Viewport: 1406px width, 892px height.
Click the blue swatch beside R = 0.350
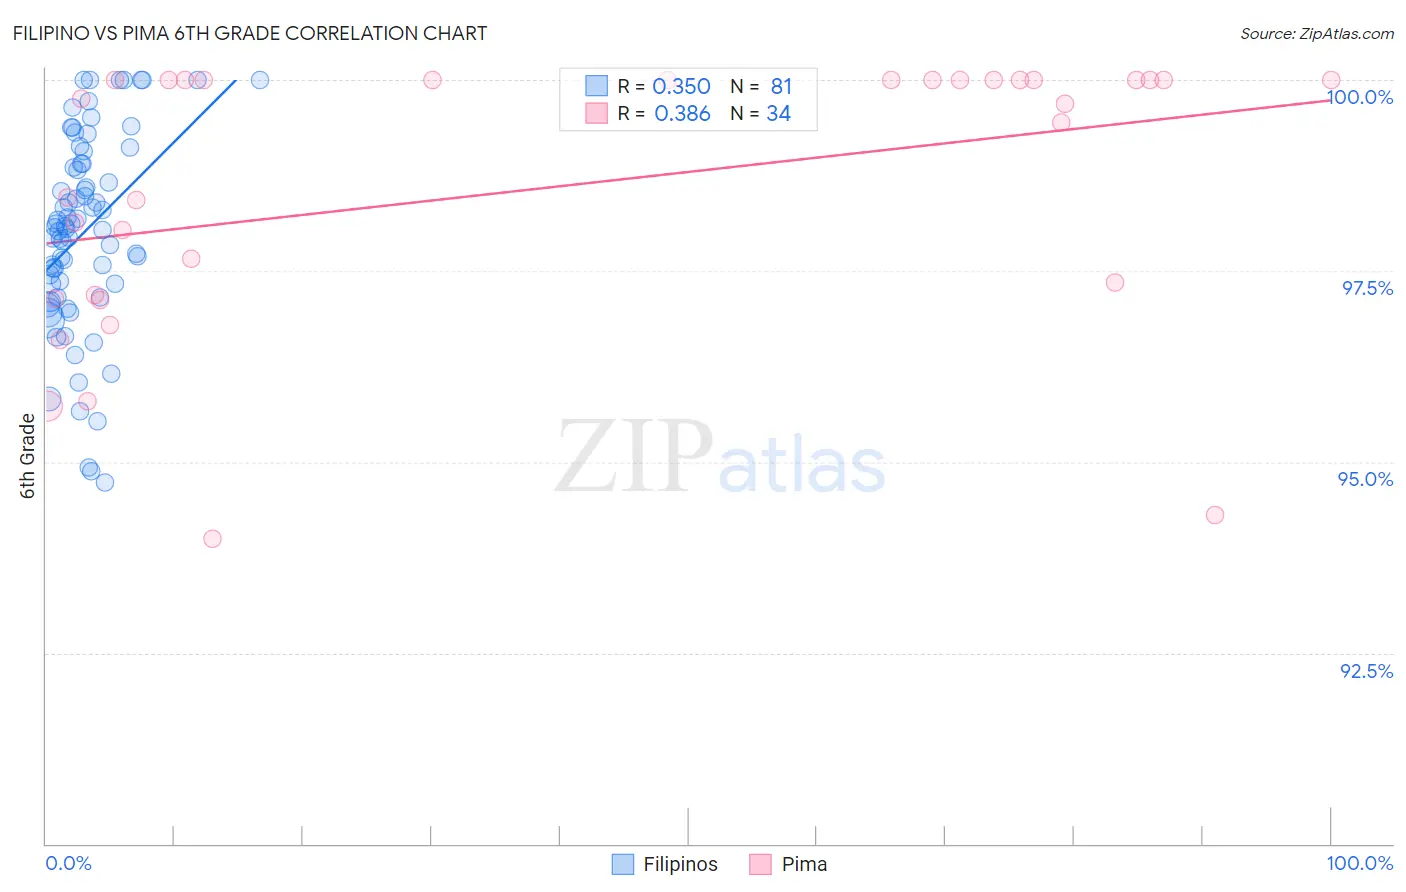(596, 86)
